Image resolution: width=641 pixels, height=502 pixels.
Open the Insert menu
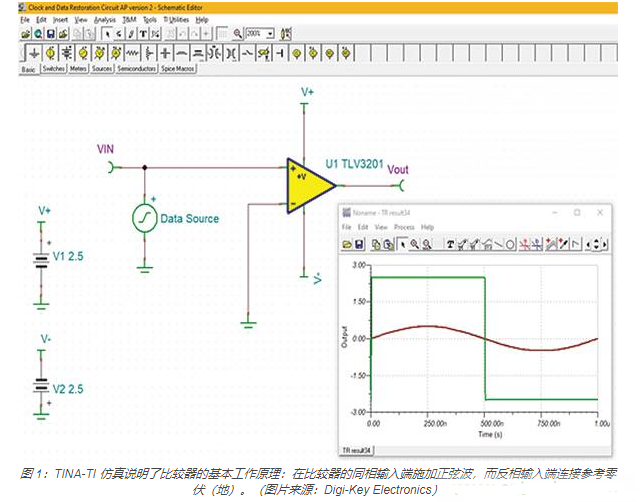point(60,20)
